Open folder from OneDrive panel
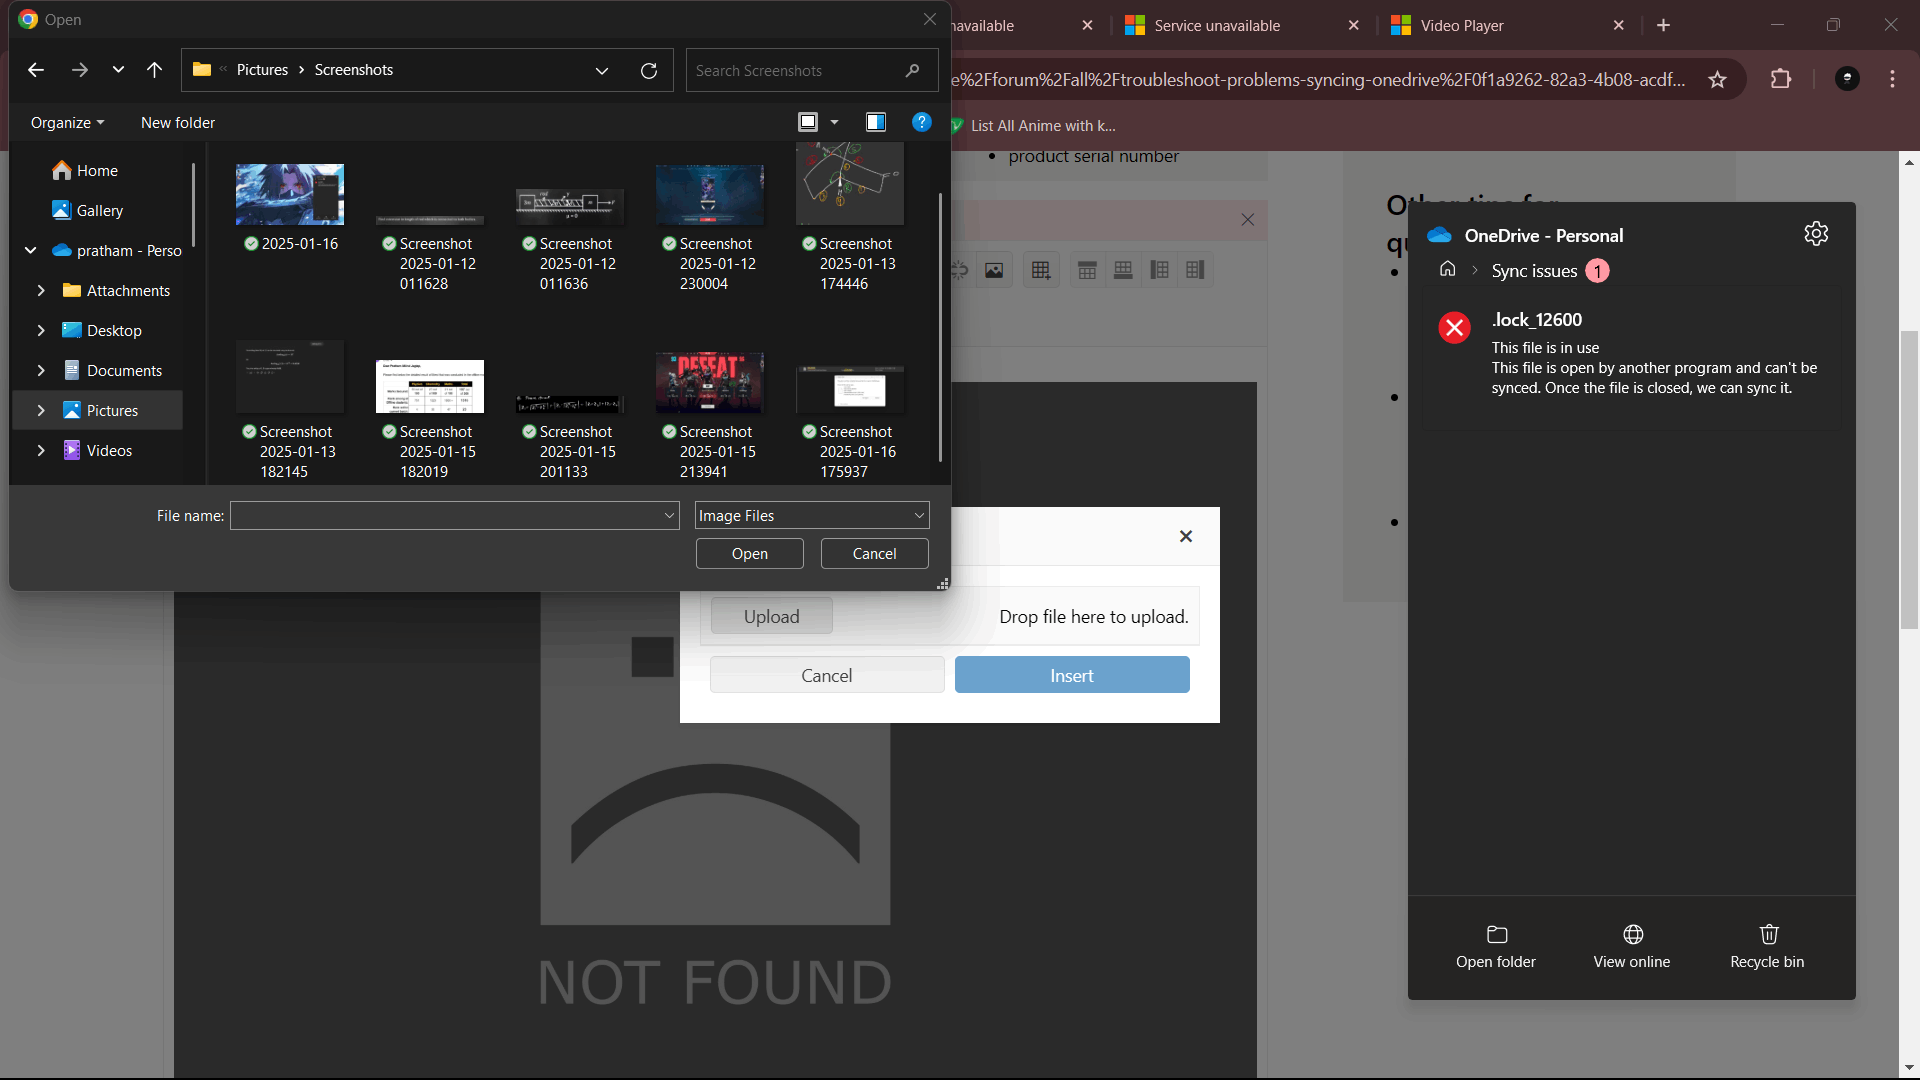The width and height of the screenshot is (1920, 1080). pos(1496,947)
